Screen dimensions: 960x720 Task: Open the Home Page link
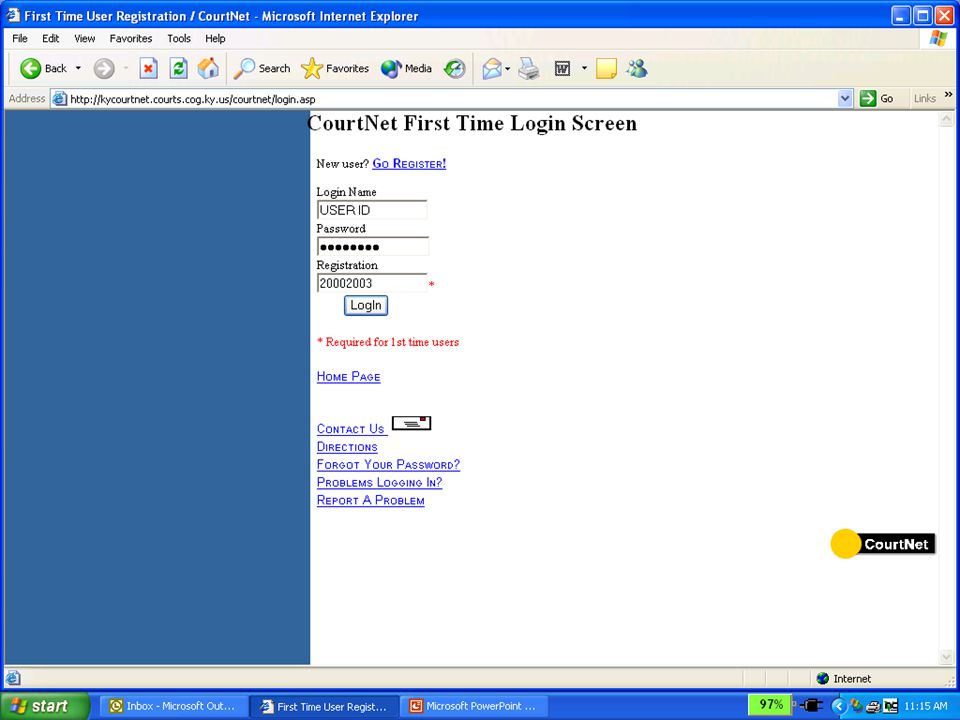(x=348, y=377)
